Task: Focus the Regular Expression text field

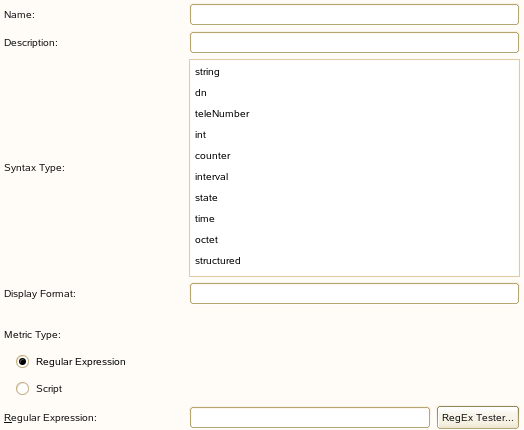Action: [310, 418]
